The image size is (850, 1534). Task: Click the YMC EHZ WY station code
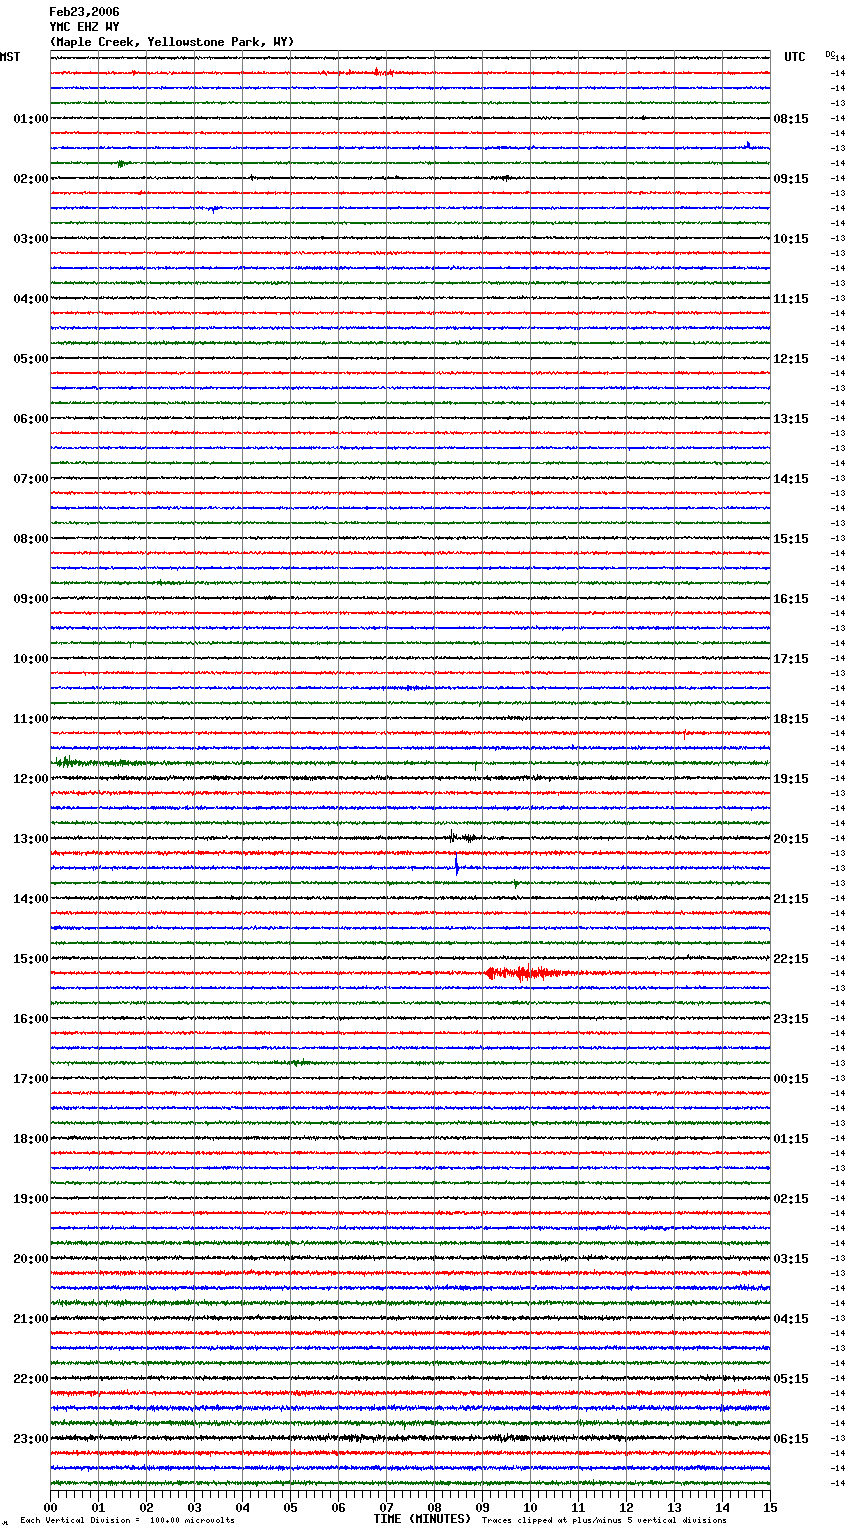tap(84, 27)
